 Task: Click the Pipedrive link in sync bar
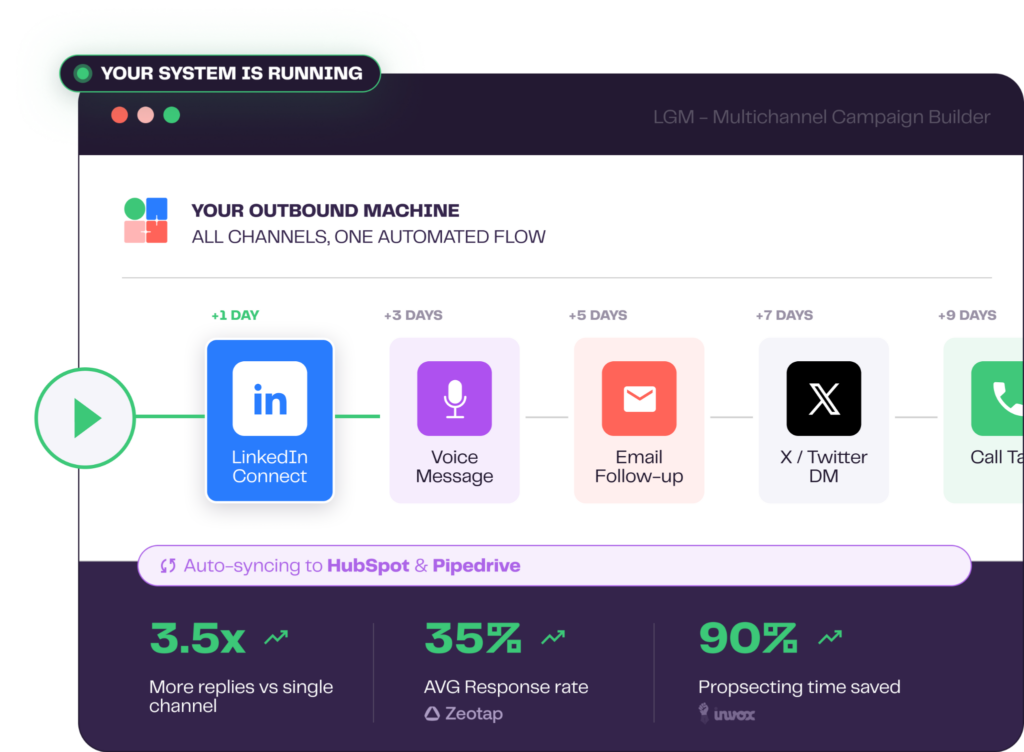pyautogui.click(x=476, y=566)
